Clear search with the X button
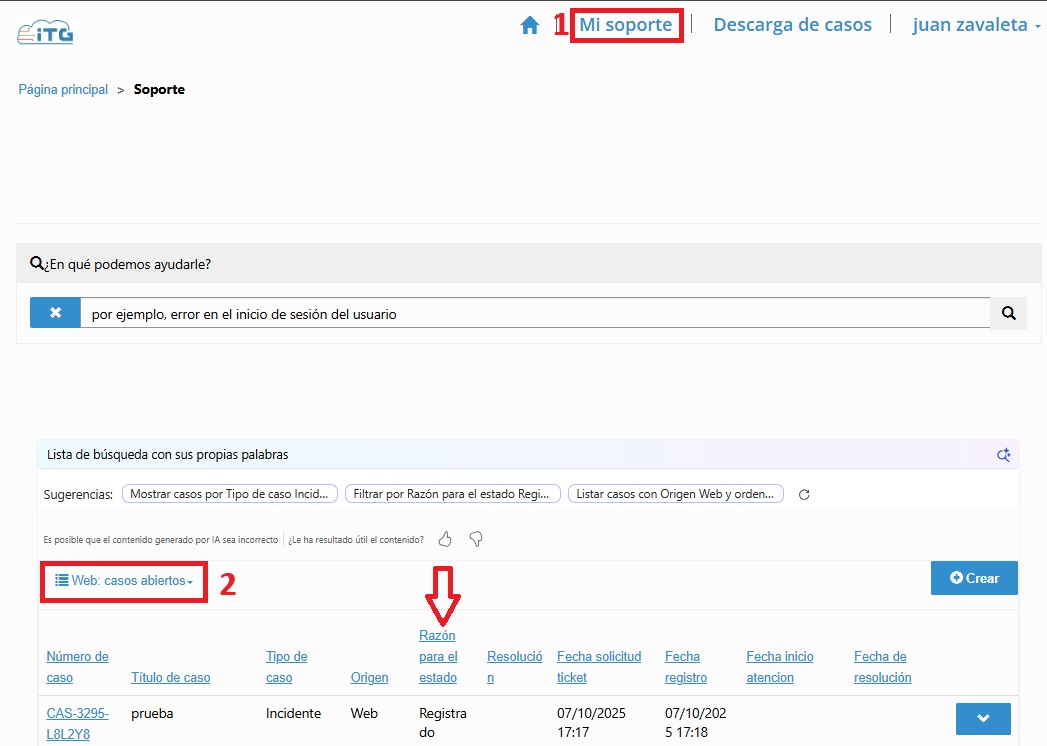Image resolution: width=1047 pixels, height=746 pixels. tap(55, 313)
